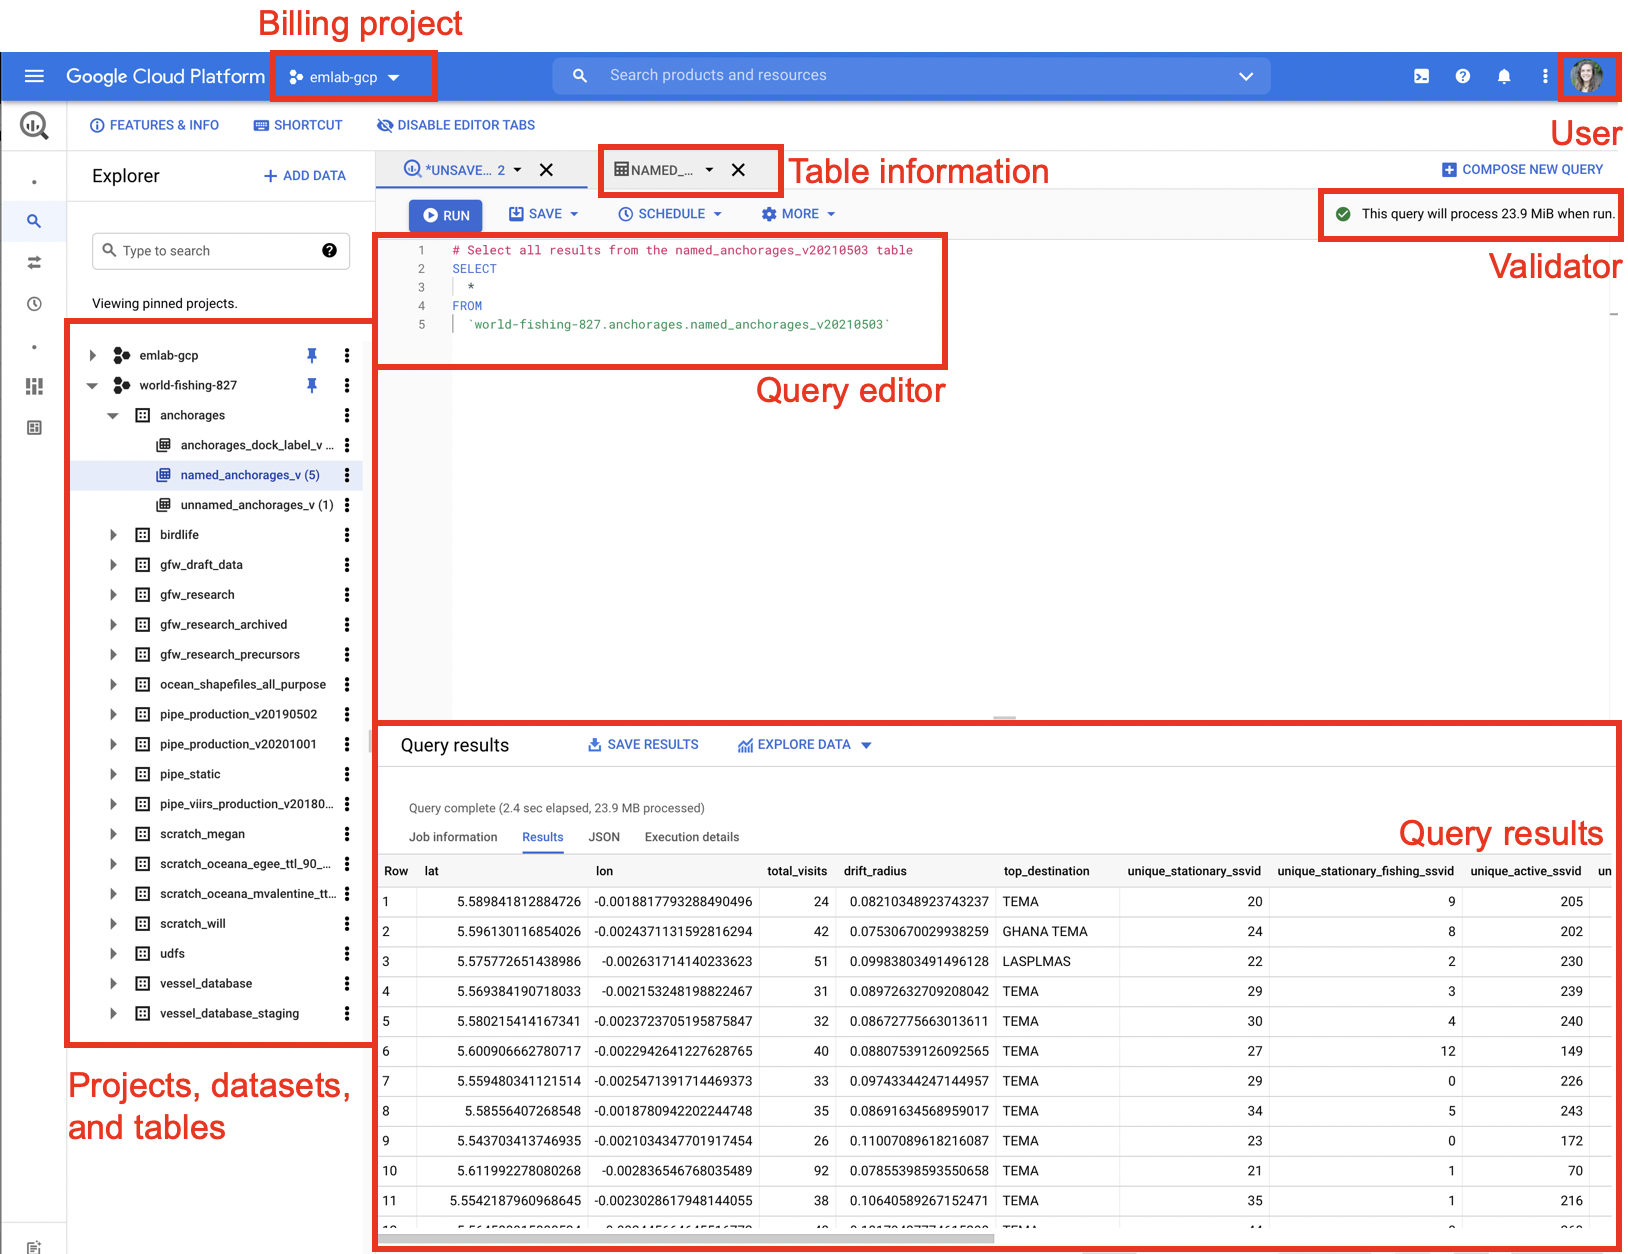Run the query with RUN button
The image size is (1628, 1254).
[x=446, y=215]
